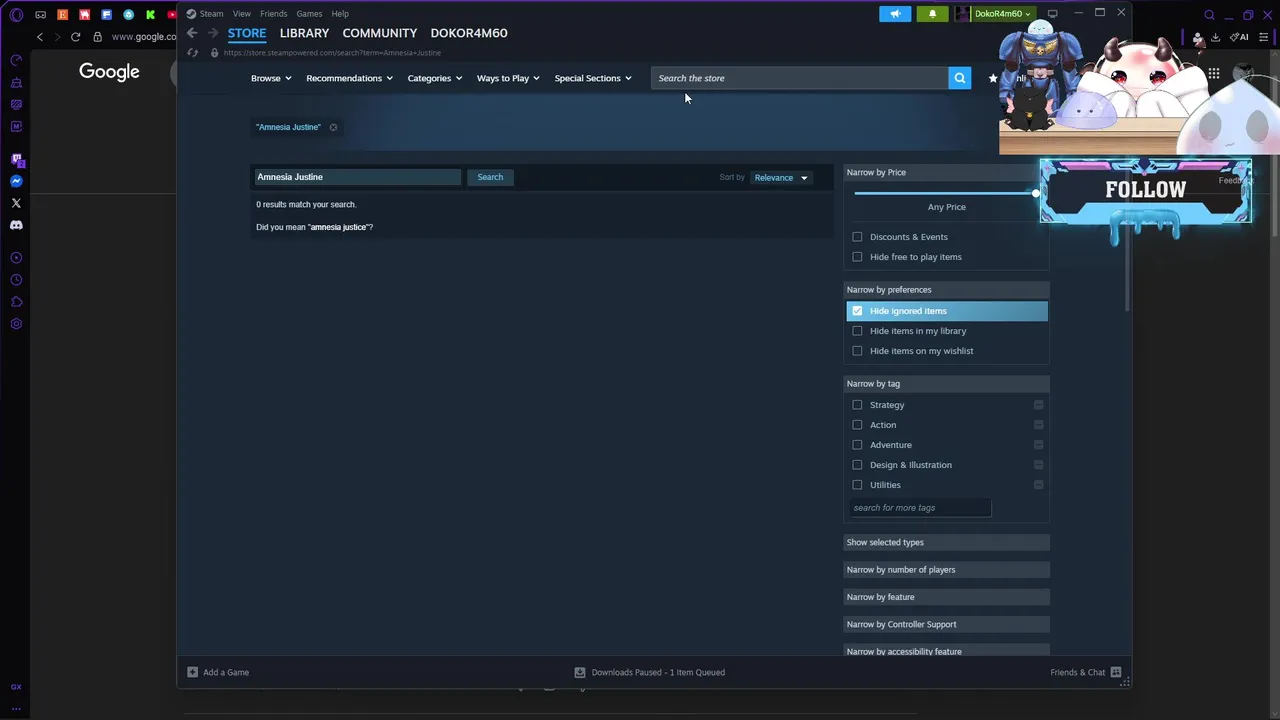Click the price range slider handle
Screen dimensions: 1280x720
[x=1036, y=193]
